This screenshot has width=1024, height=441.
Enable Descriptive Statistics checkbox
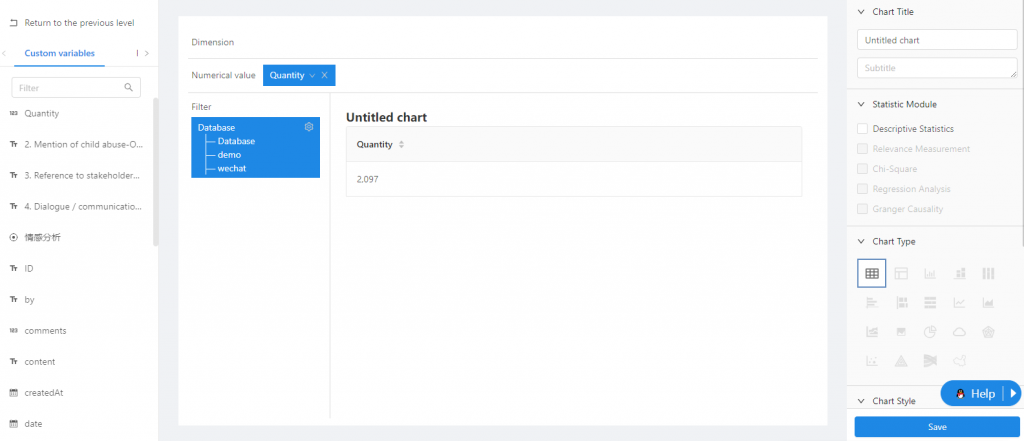pos(862,129)
